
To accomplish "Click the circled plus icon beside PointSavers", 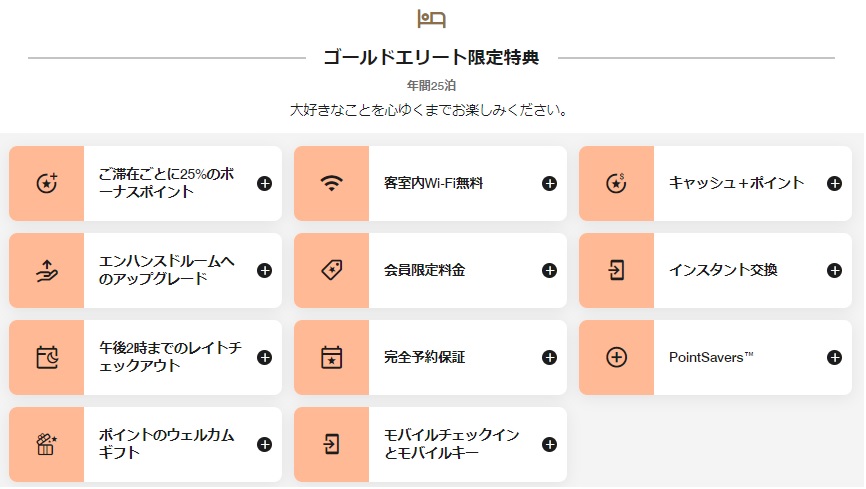I will pyautogui.click(x=616, y=357).
